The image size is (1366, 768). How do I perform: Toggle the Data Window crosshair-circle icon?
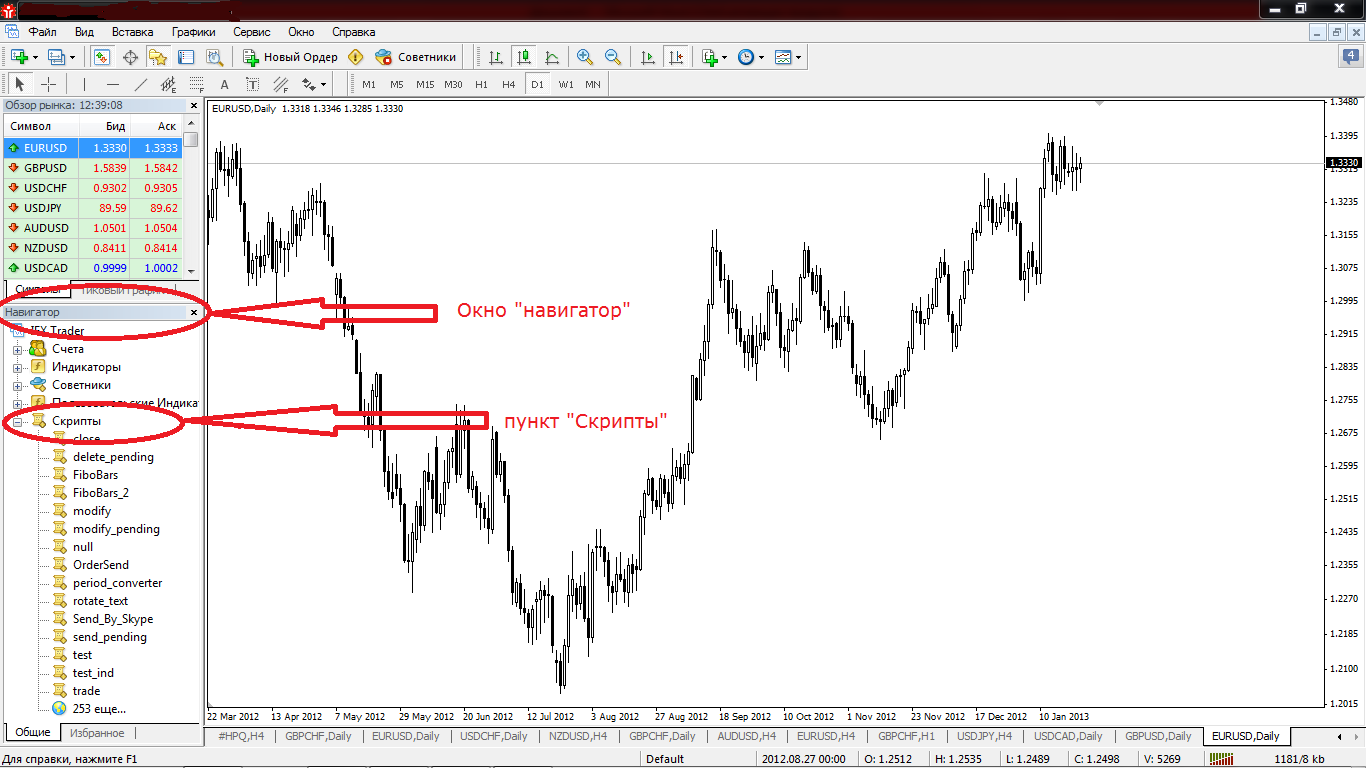[130, 57]
